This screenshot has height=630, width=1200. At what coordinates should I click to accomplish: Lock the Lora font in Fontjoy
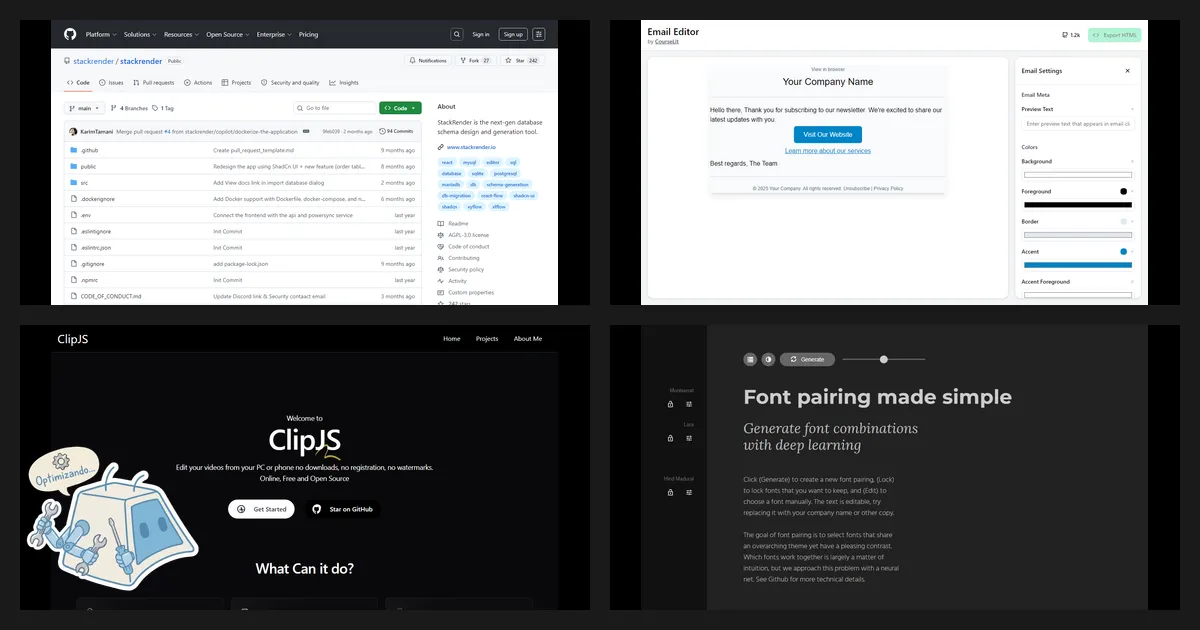[x=670, y=438]
